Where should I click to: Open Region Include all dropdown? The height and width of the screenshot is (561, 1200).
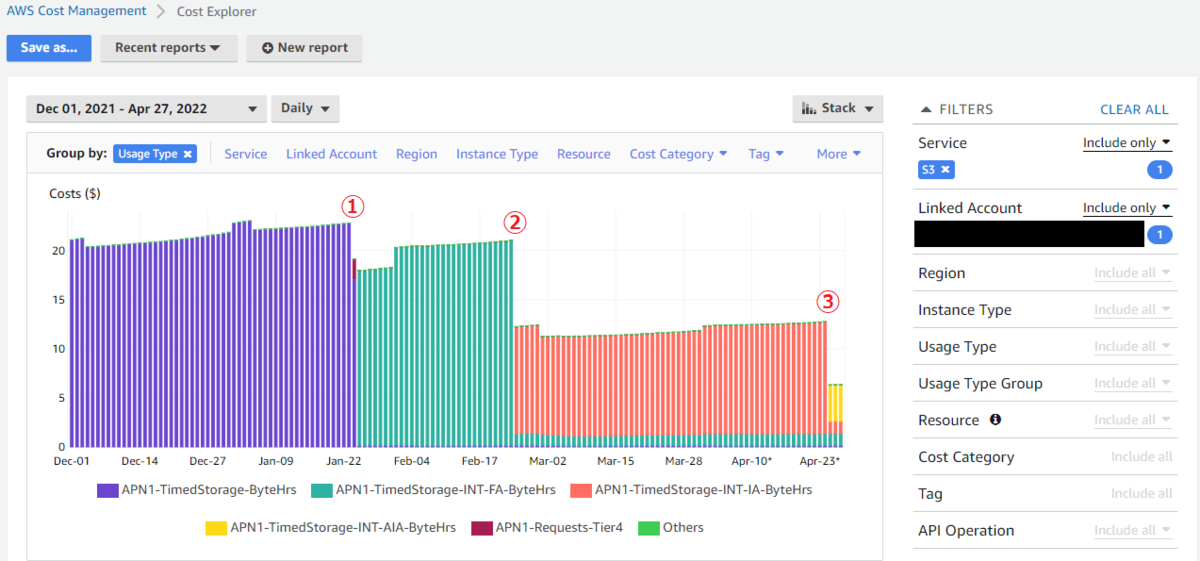[x=1132, y=273]
